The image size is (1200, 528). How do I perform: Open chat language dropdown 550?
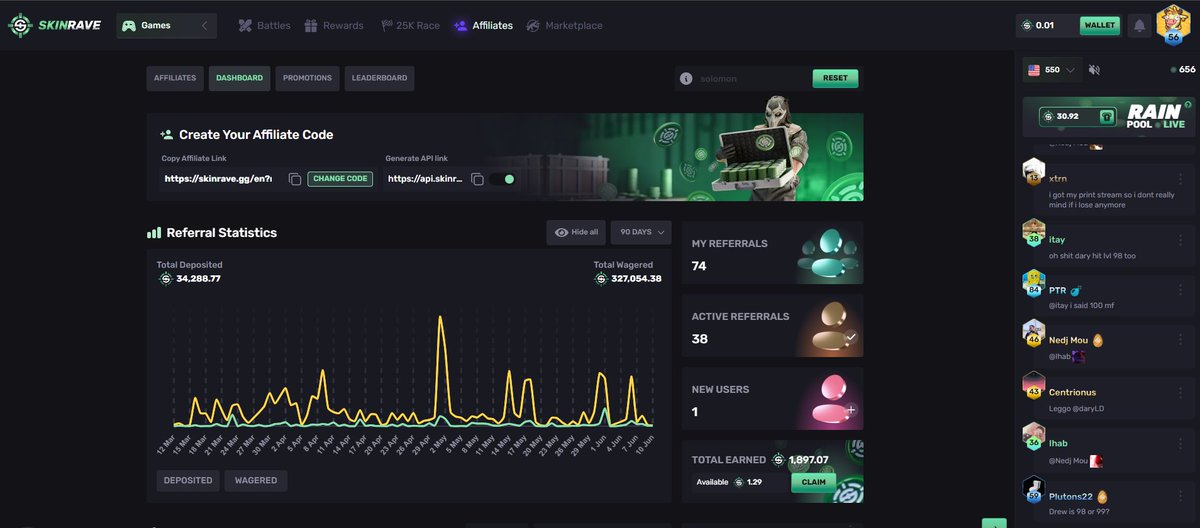coord(1053,70)
